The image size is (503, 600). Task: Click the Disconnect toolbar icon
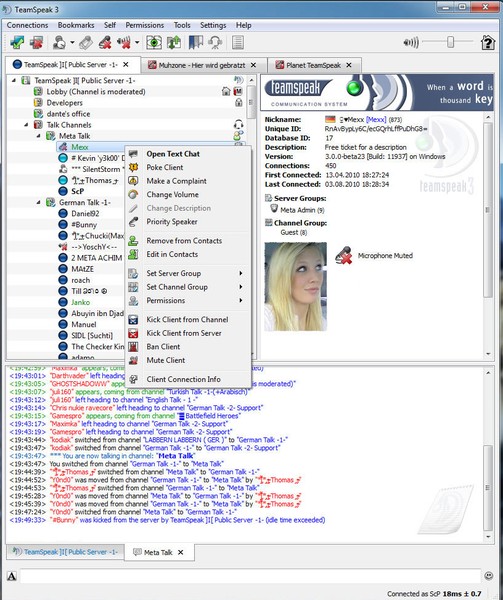[37, 42]
